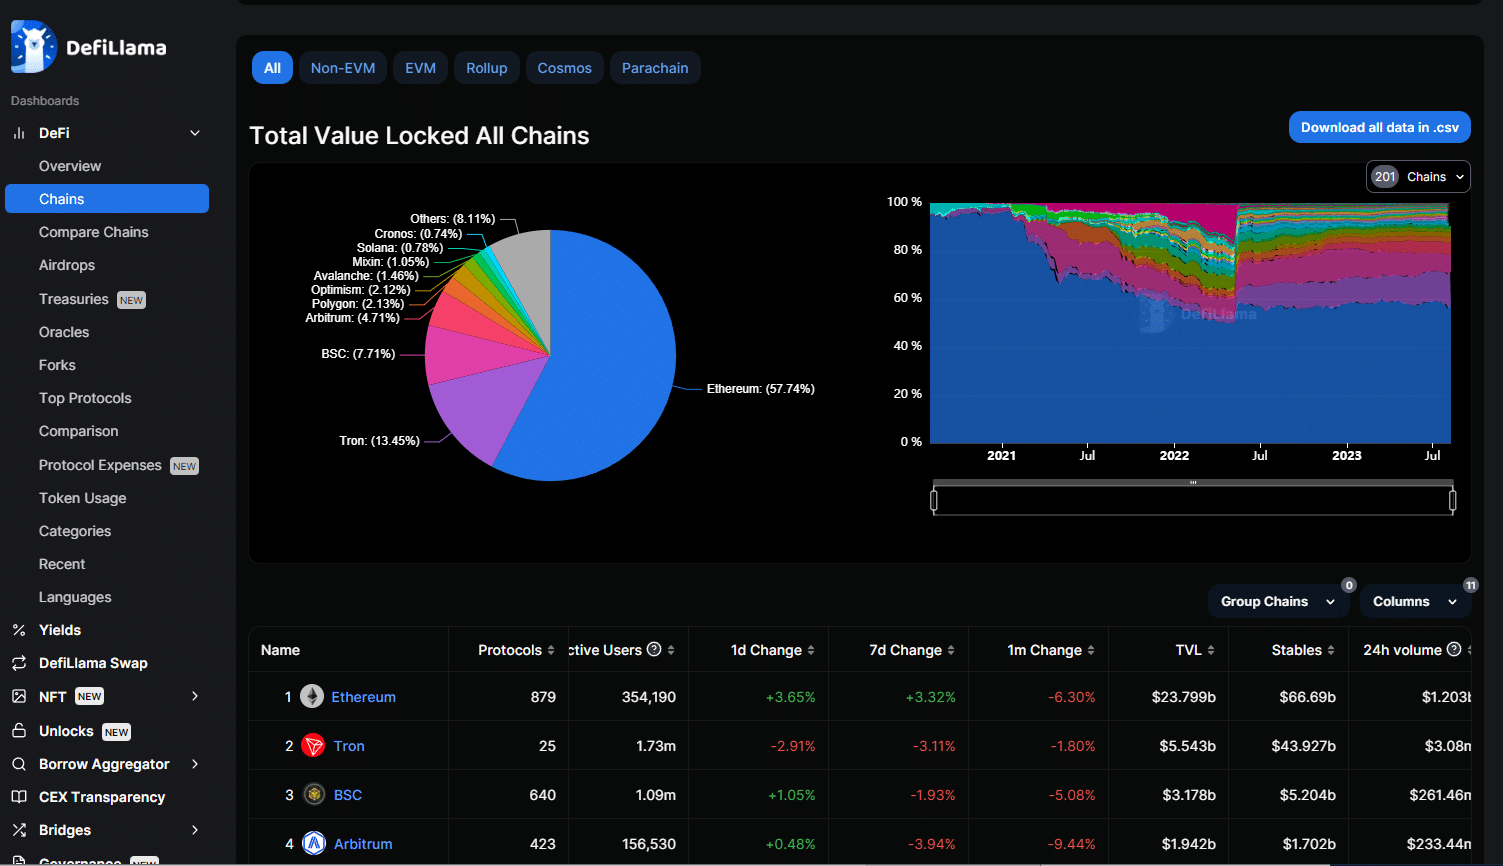This screenshot has width=1503, height=866.
Task: Click the CEX Transparency book icon
Action: point(18,797)
